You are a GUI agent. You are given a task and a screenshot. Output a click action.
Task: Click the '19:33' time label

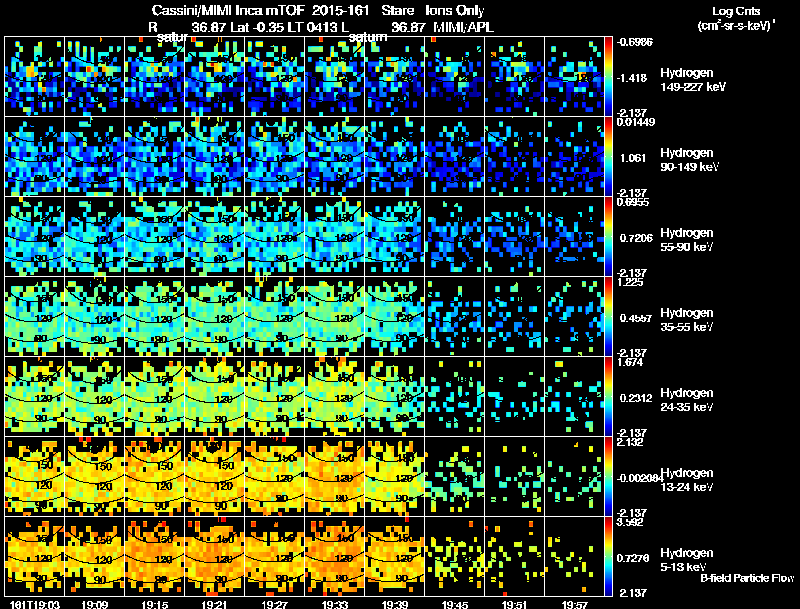click(x=335, y=605)
